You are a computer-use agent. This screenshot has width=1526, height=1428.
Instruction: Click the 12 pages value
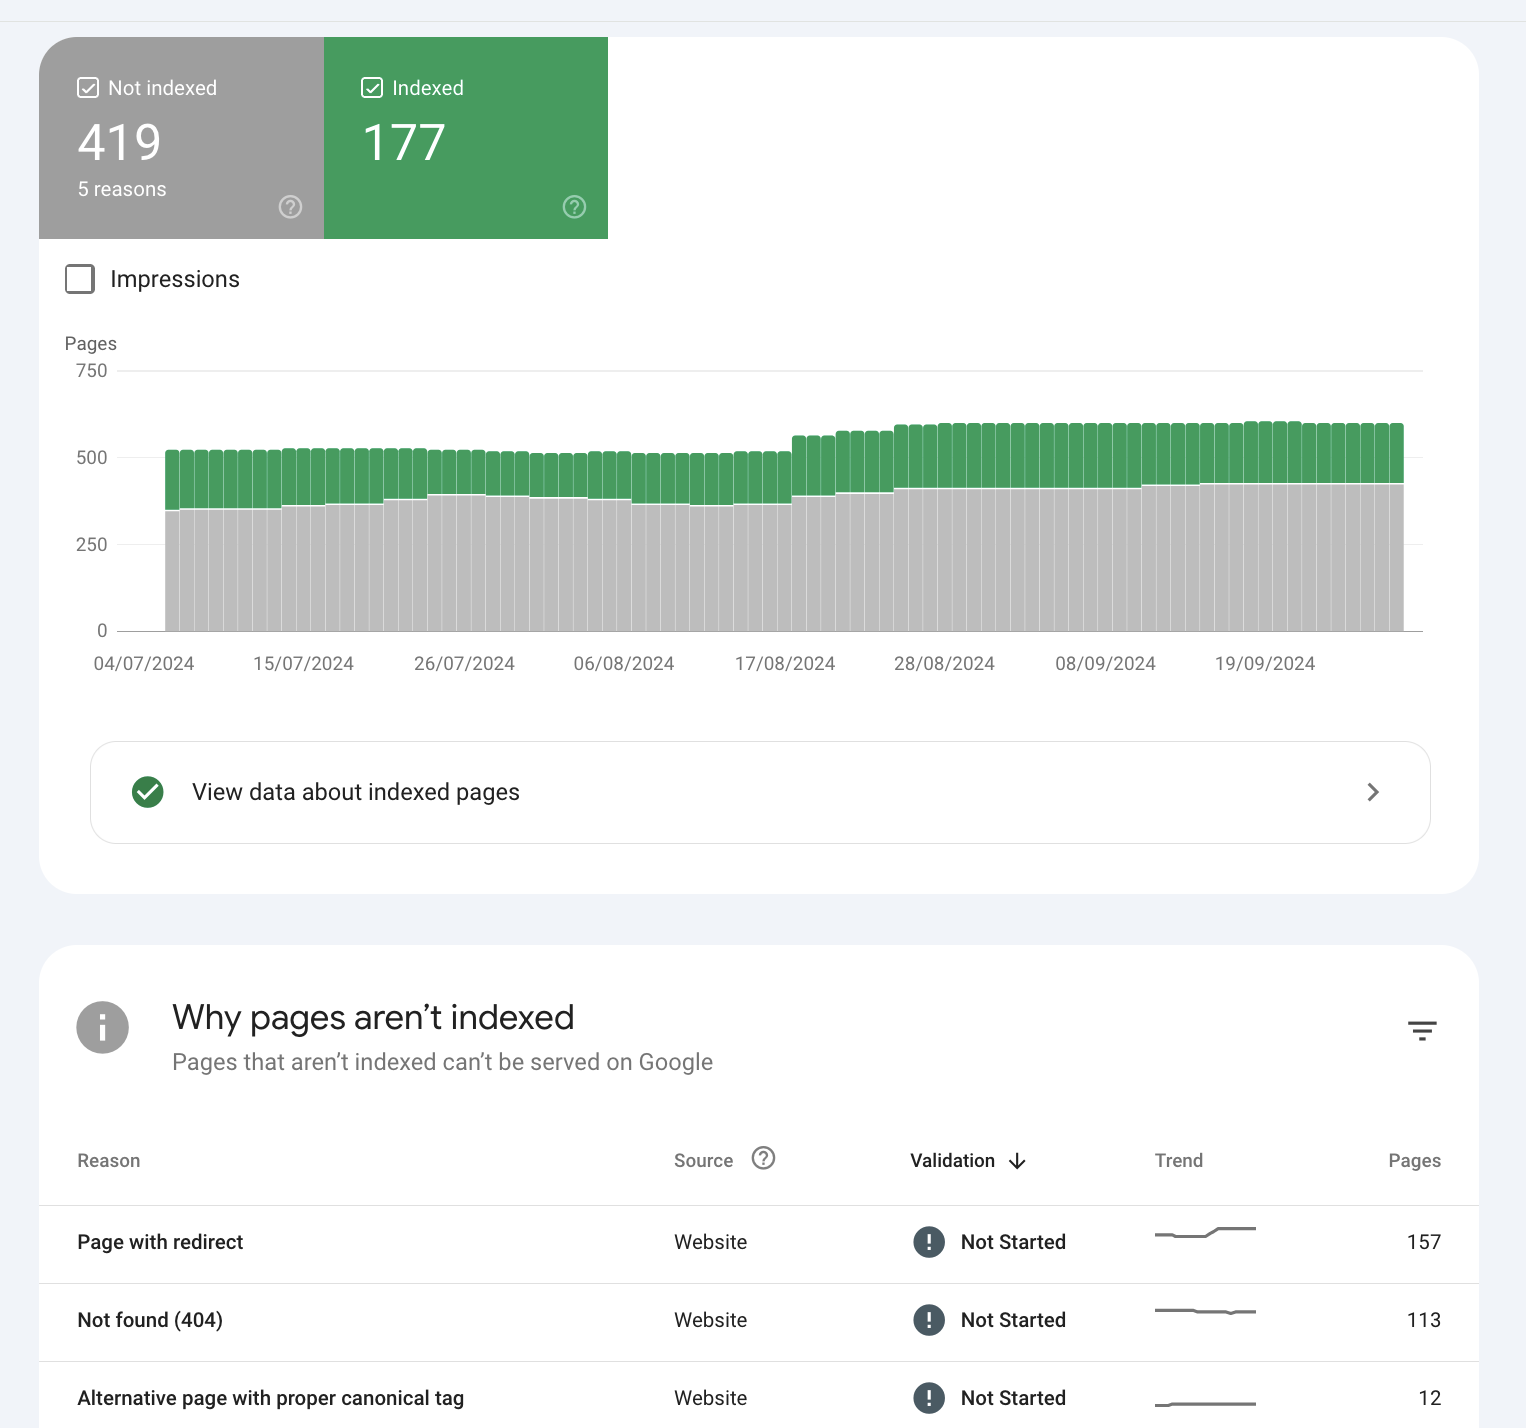tap(1430, 1398)
